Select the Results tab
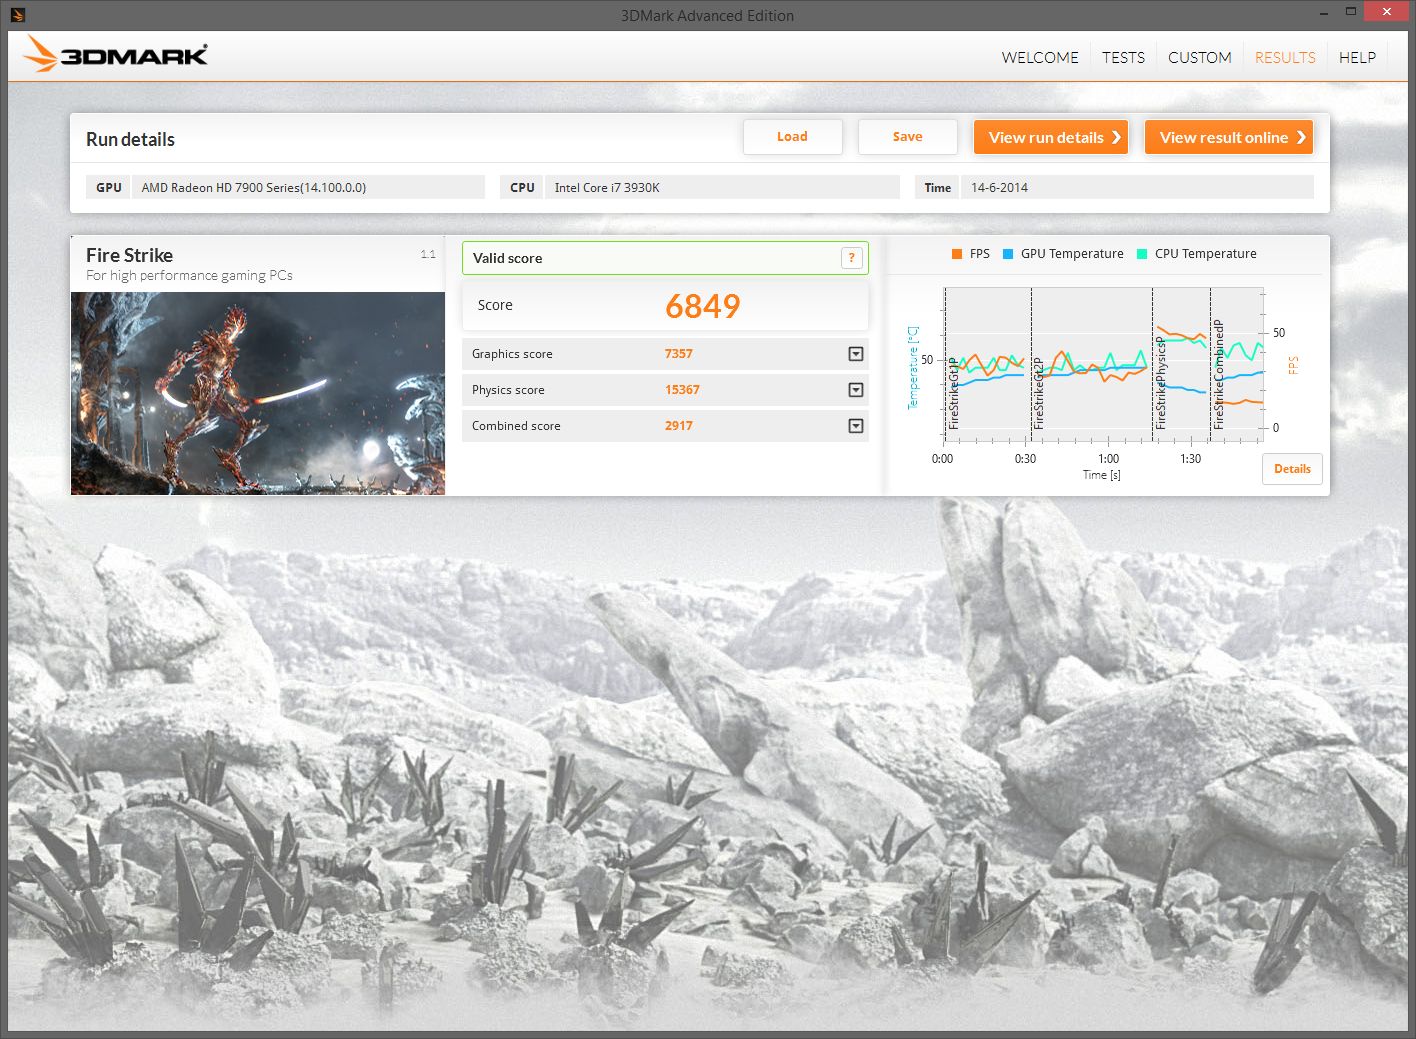This screenshot has width=1416, height=1039. [x=1285, y=58]
